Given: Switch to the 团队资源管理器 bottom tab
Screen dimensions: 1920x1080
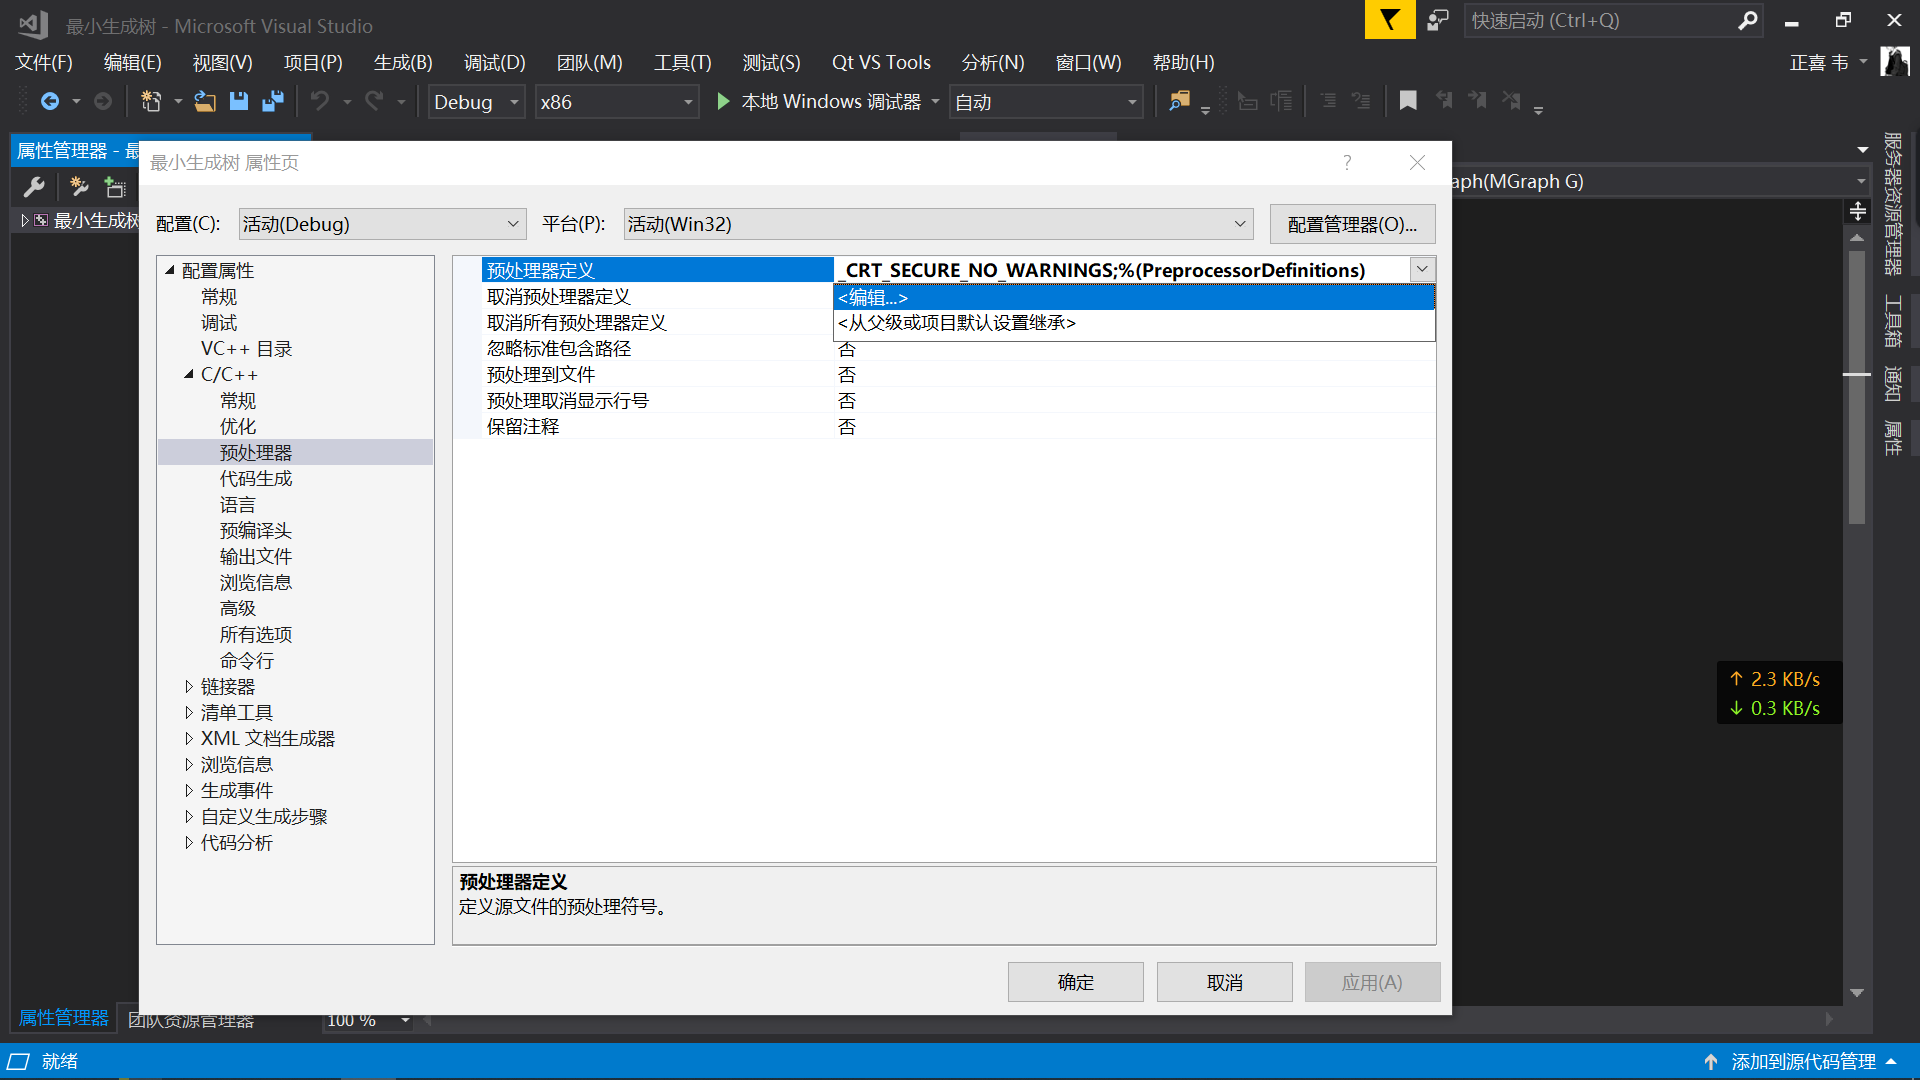Looking at the screenshot, I should (191, 1020).
